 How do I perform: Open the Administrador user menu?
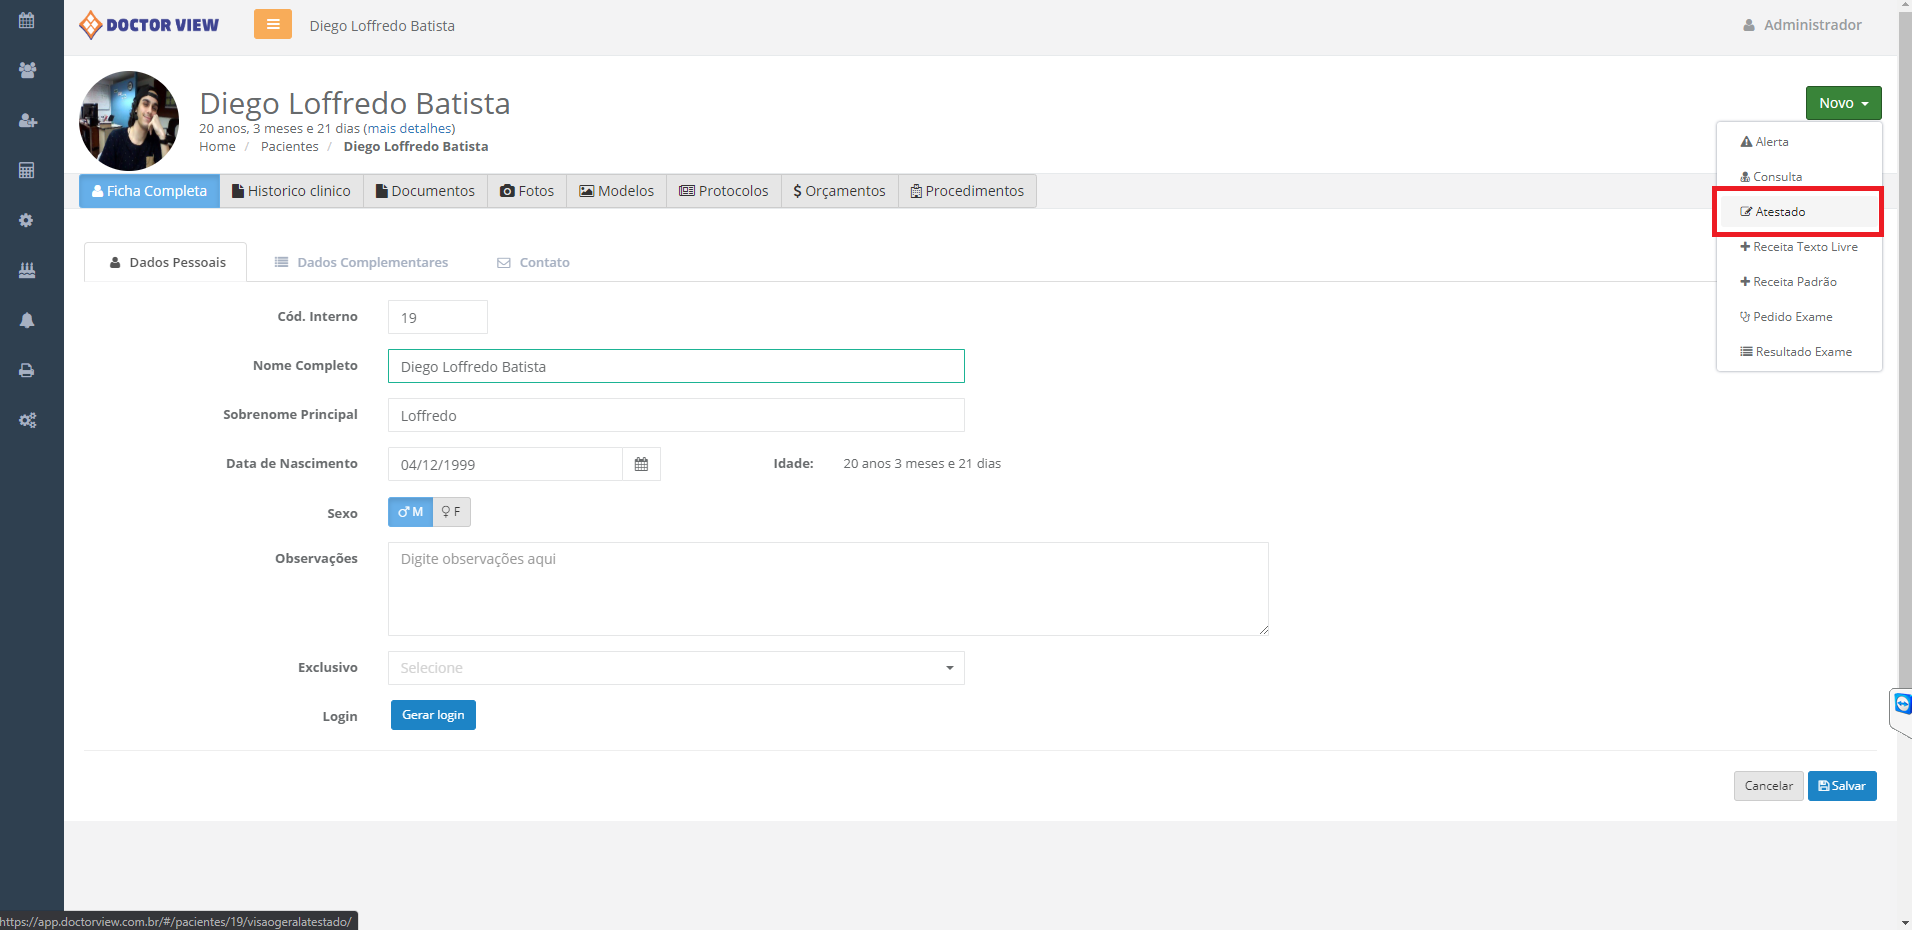1802,25
